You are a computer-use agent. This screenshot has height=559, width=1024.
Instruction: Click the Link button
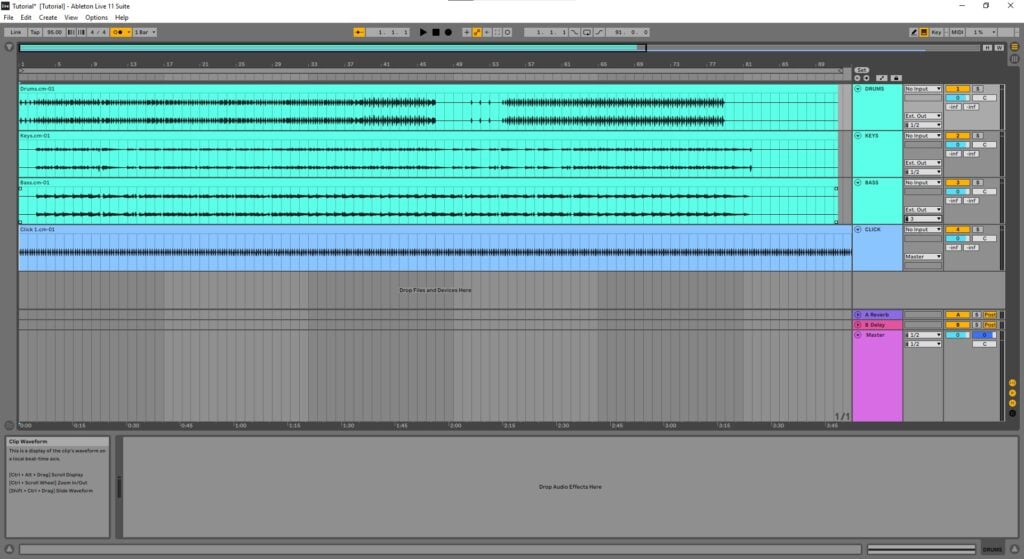pyautogui.click(x=16, y=32)
